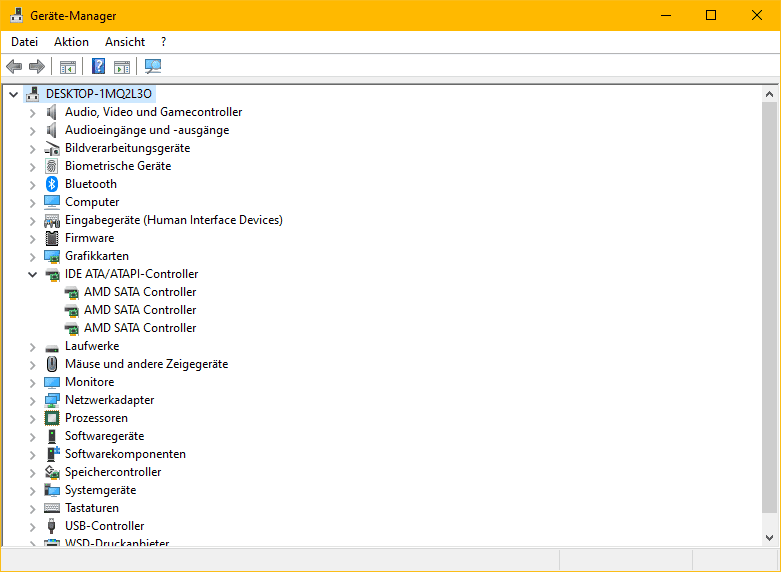Click the Softwaregeräte icon
The height and width of the screenshot is (572, 781).
click(x=52, y=436)
